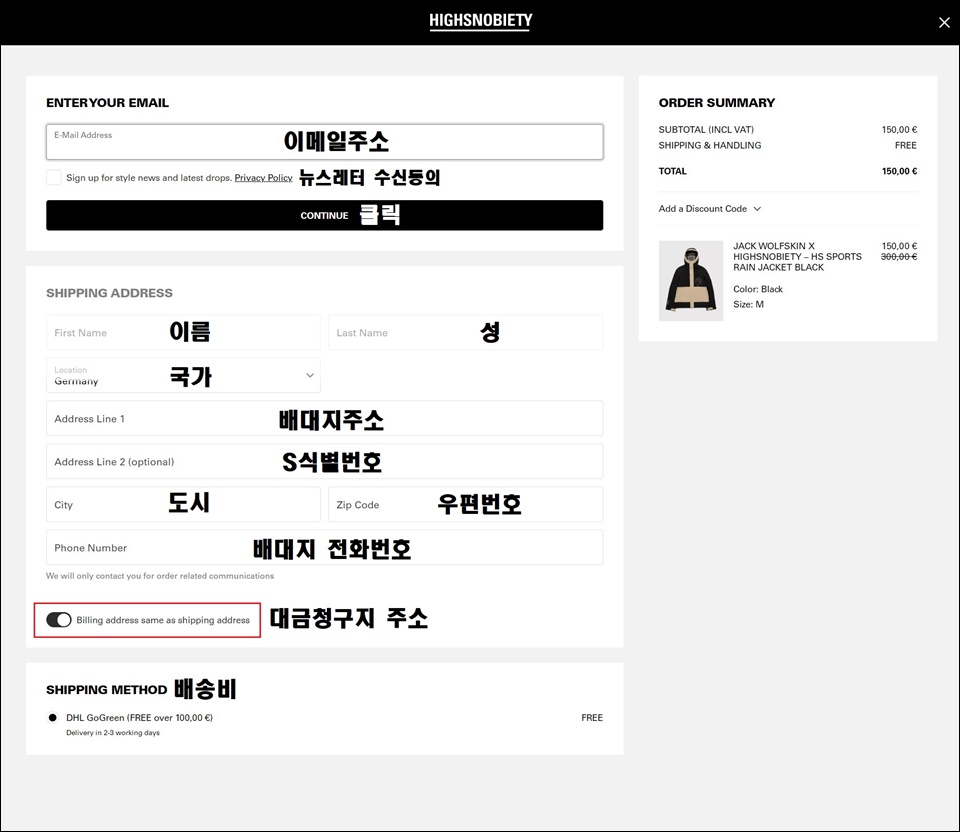Click the Phone Number input field
The width and height of the screenshot is (960, 832).
pyautogui.click(x=324, y=547)
